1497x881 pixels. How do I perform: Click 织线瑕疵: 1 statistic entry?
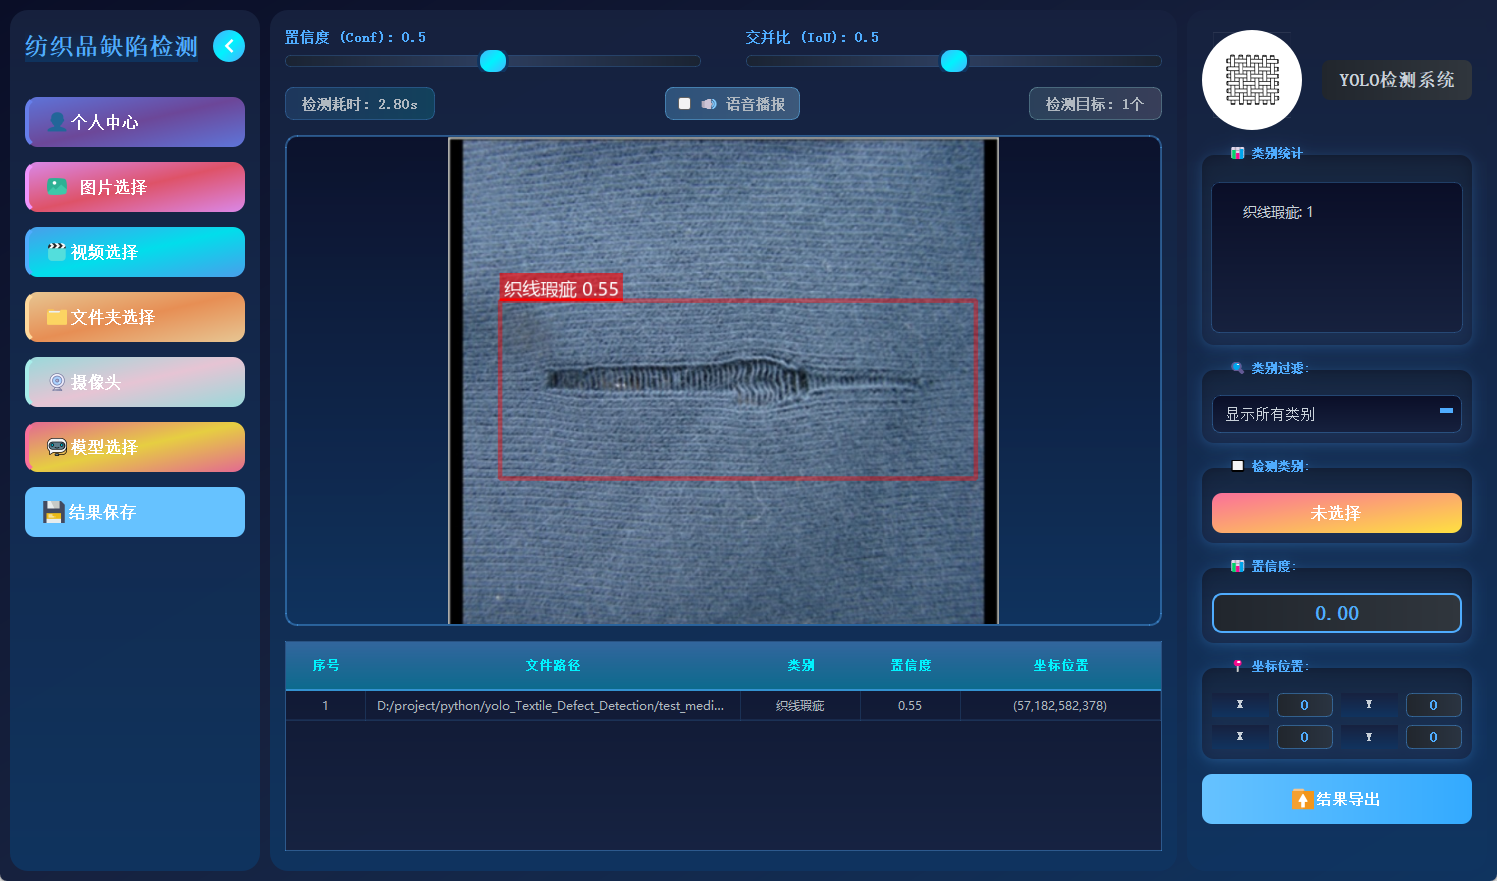pyautogui.click(x=1278, y=212)
